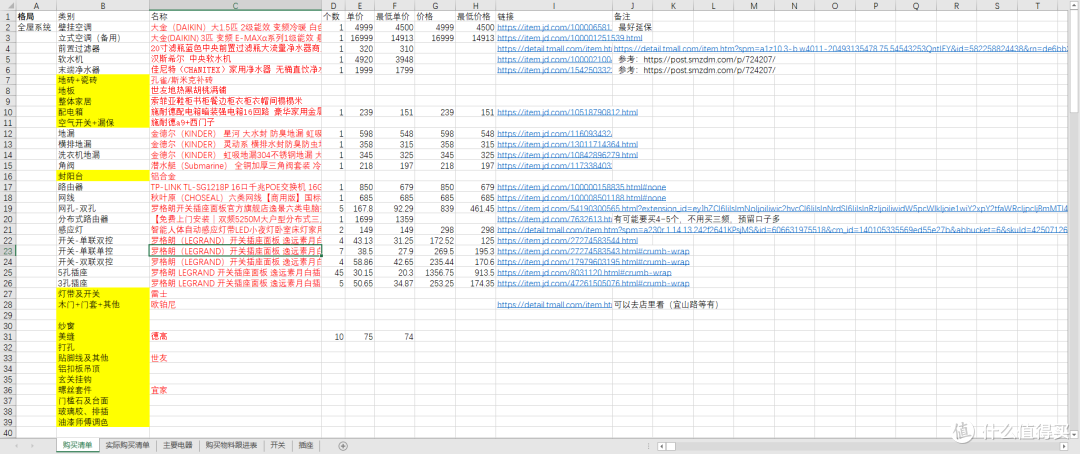
Task: Select the 欧铂尼 name cell
Action: (236, 305)
